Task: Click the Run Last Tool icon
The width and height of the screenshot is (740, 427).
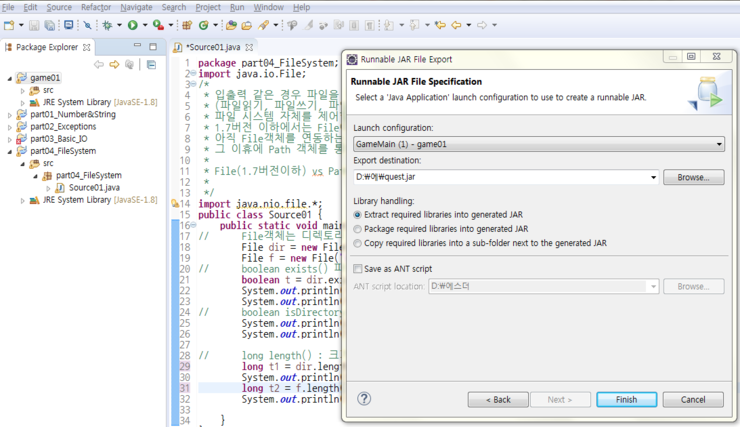Action: pos(158,25)
